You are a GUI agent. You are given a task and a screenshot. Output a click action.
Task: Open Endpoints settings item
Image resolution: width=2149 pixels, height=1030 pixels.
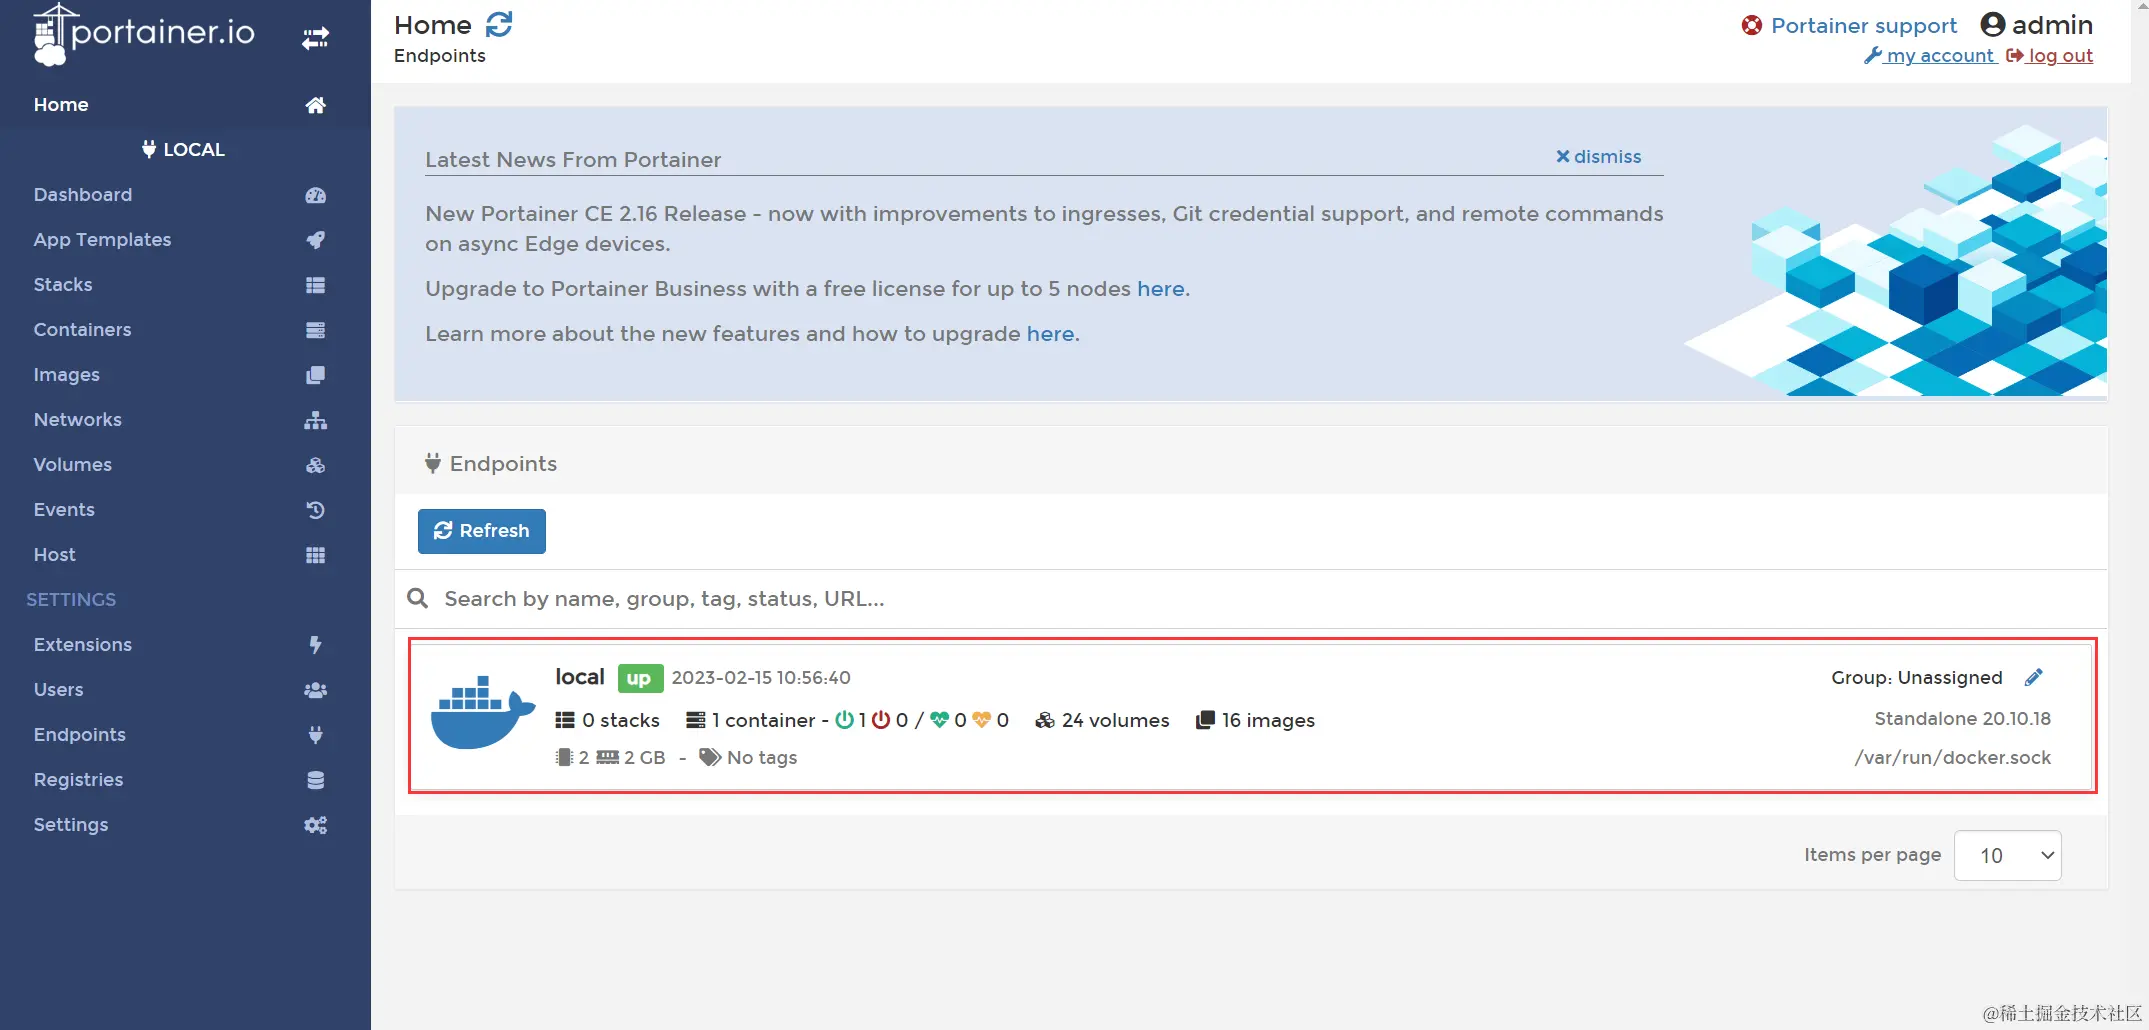click(79, 735)
